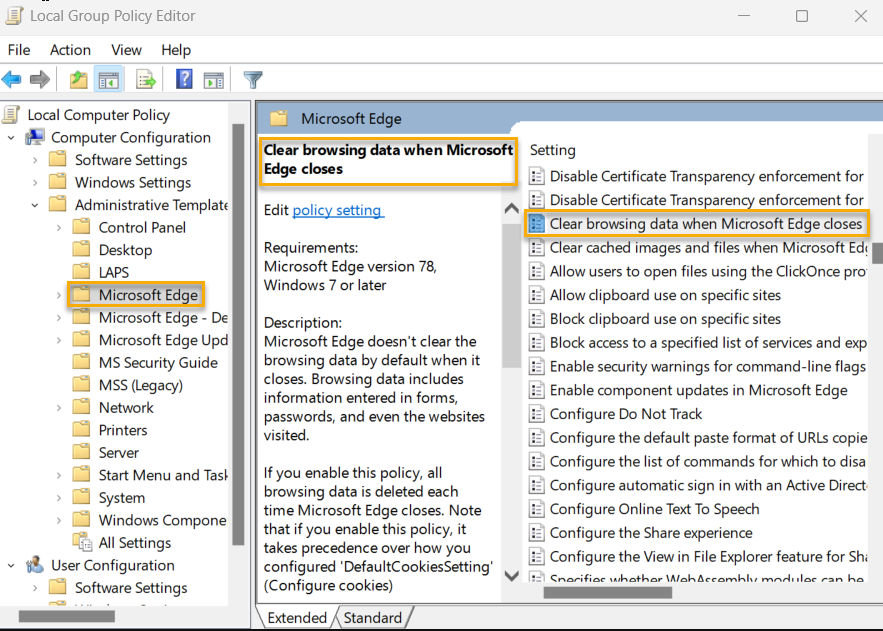883x631 pixels.
Task: Collapse the Computer Configuration node
Action: (x=11, y=137)
